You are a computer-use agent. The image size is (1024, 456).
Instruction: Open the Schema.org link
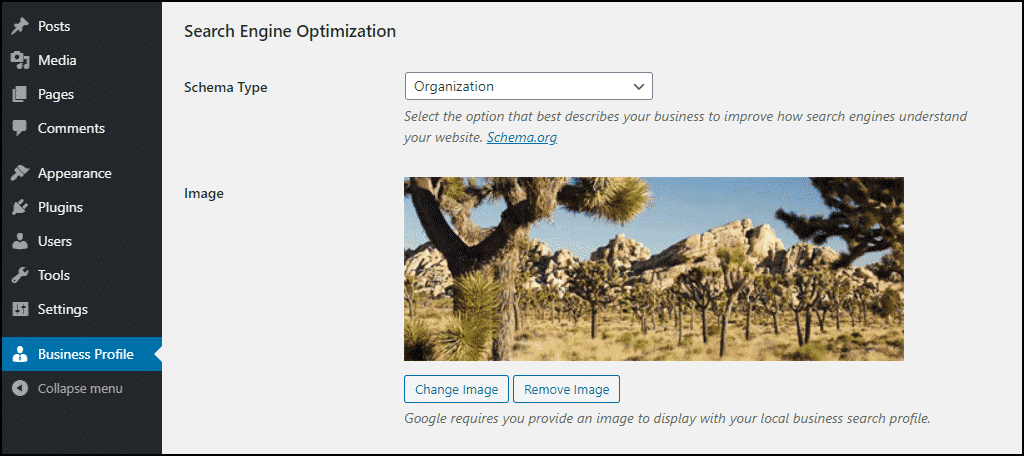point(522,138)
